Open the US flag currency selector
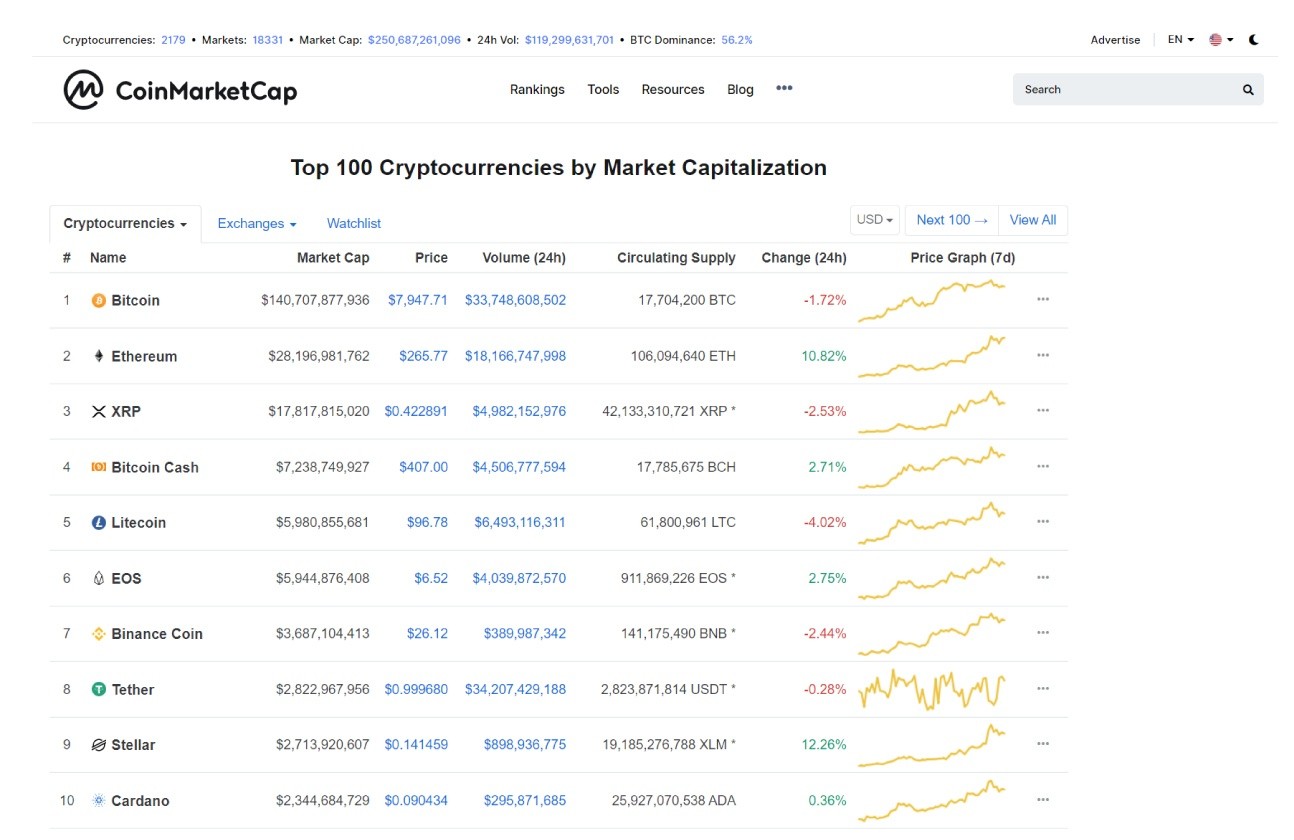The height and width of the screenshot is (840, 1294). tap(1221, 40)
